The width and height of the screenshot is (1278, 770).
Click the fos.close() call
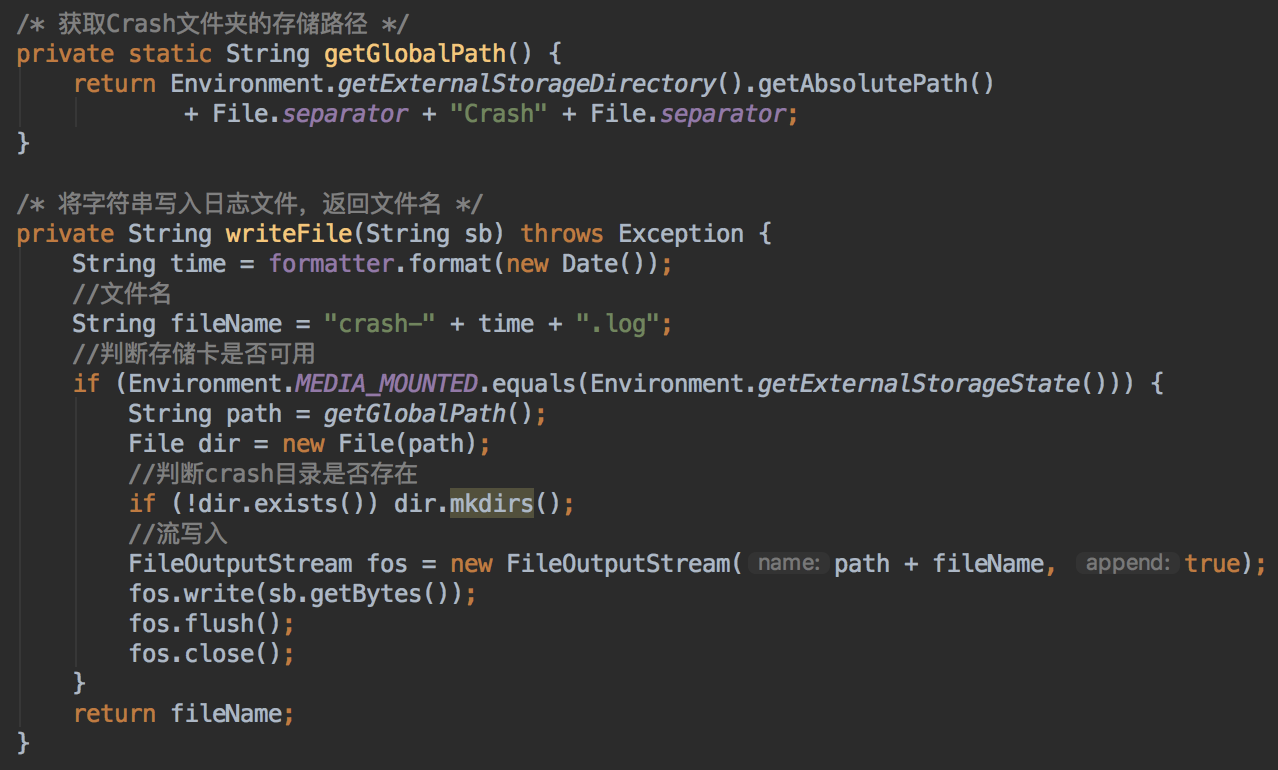213,653
